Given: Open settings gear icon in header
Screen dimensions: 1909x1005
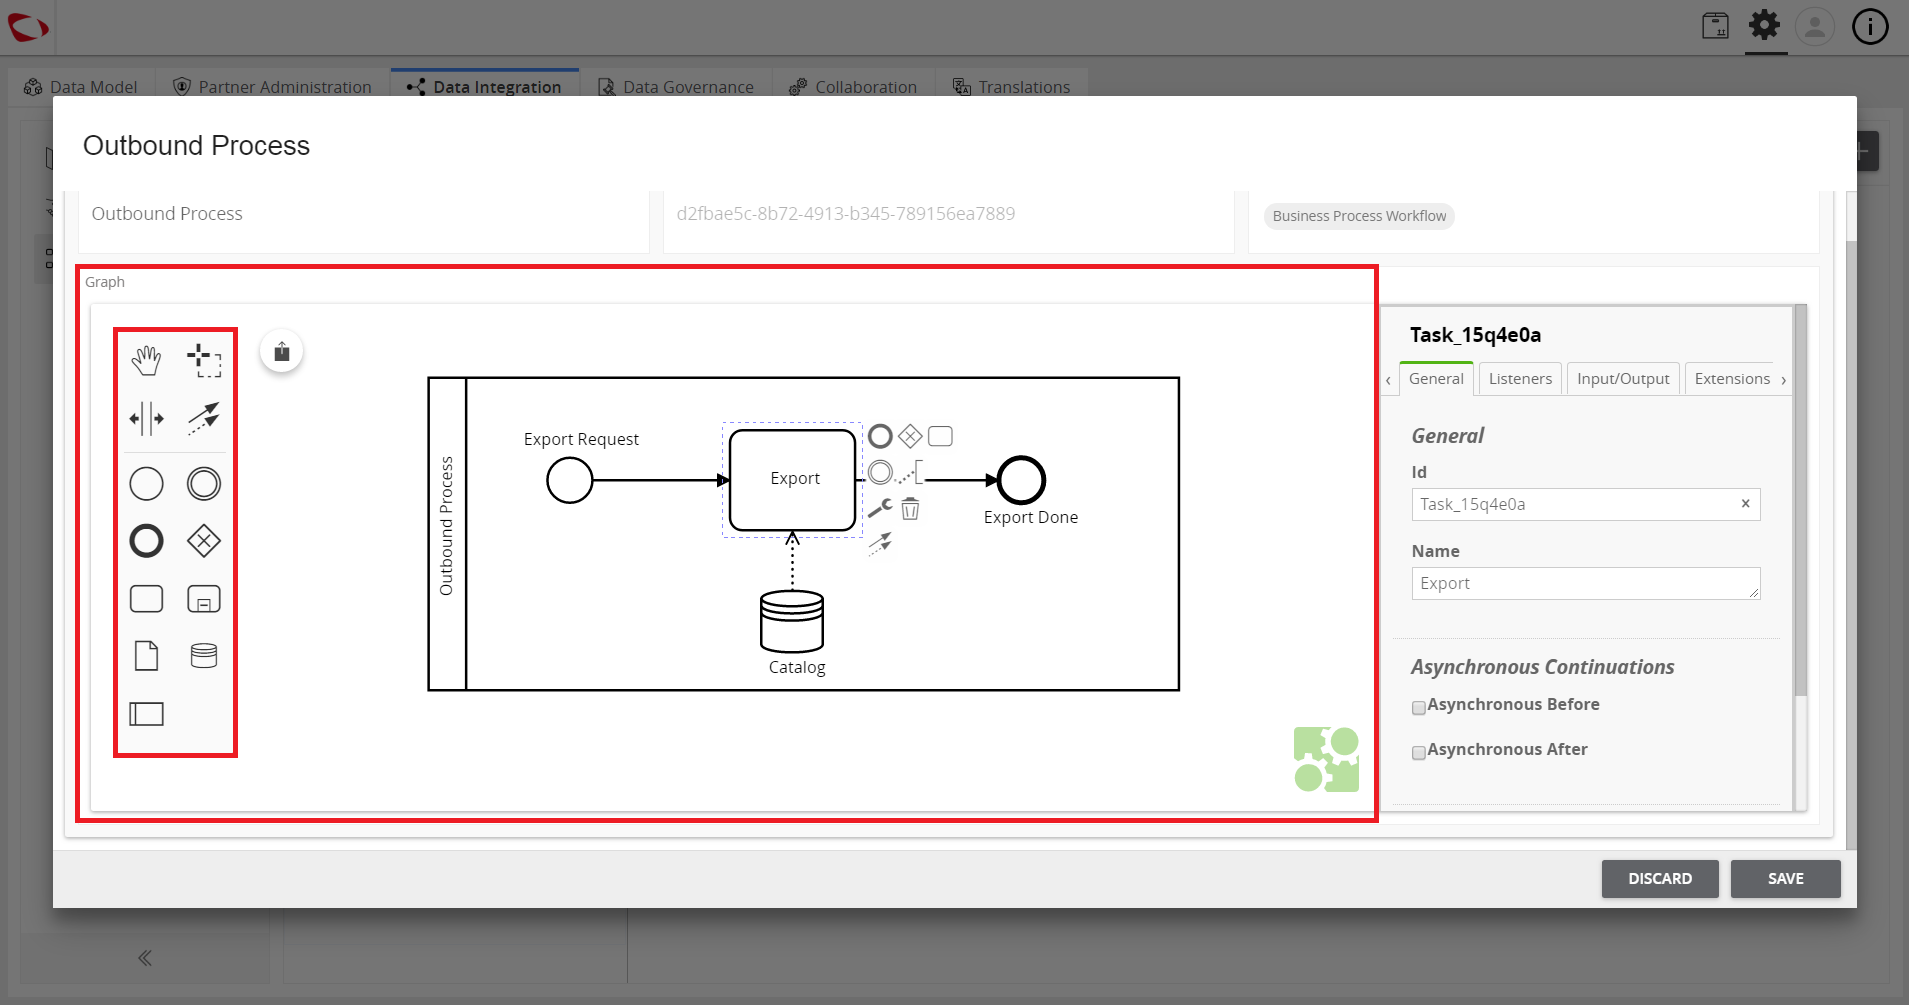Looking at the screenshot, I should [1765, 26].
